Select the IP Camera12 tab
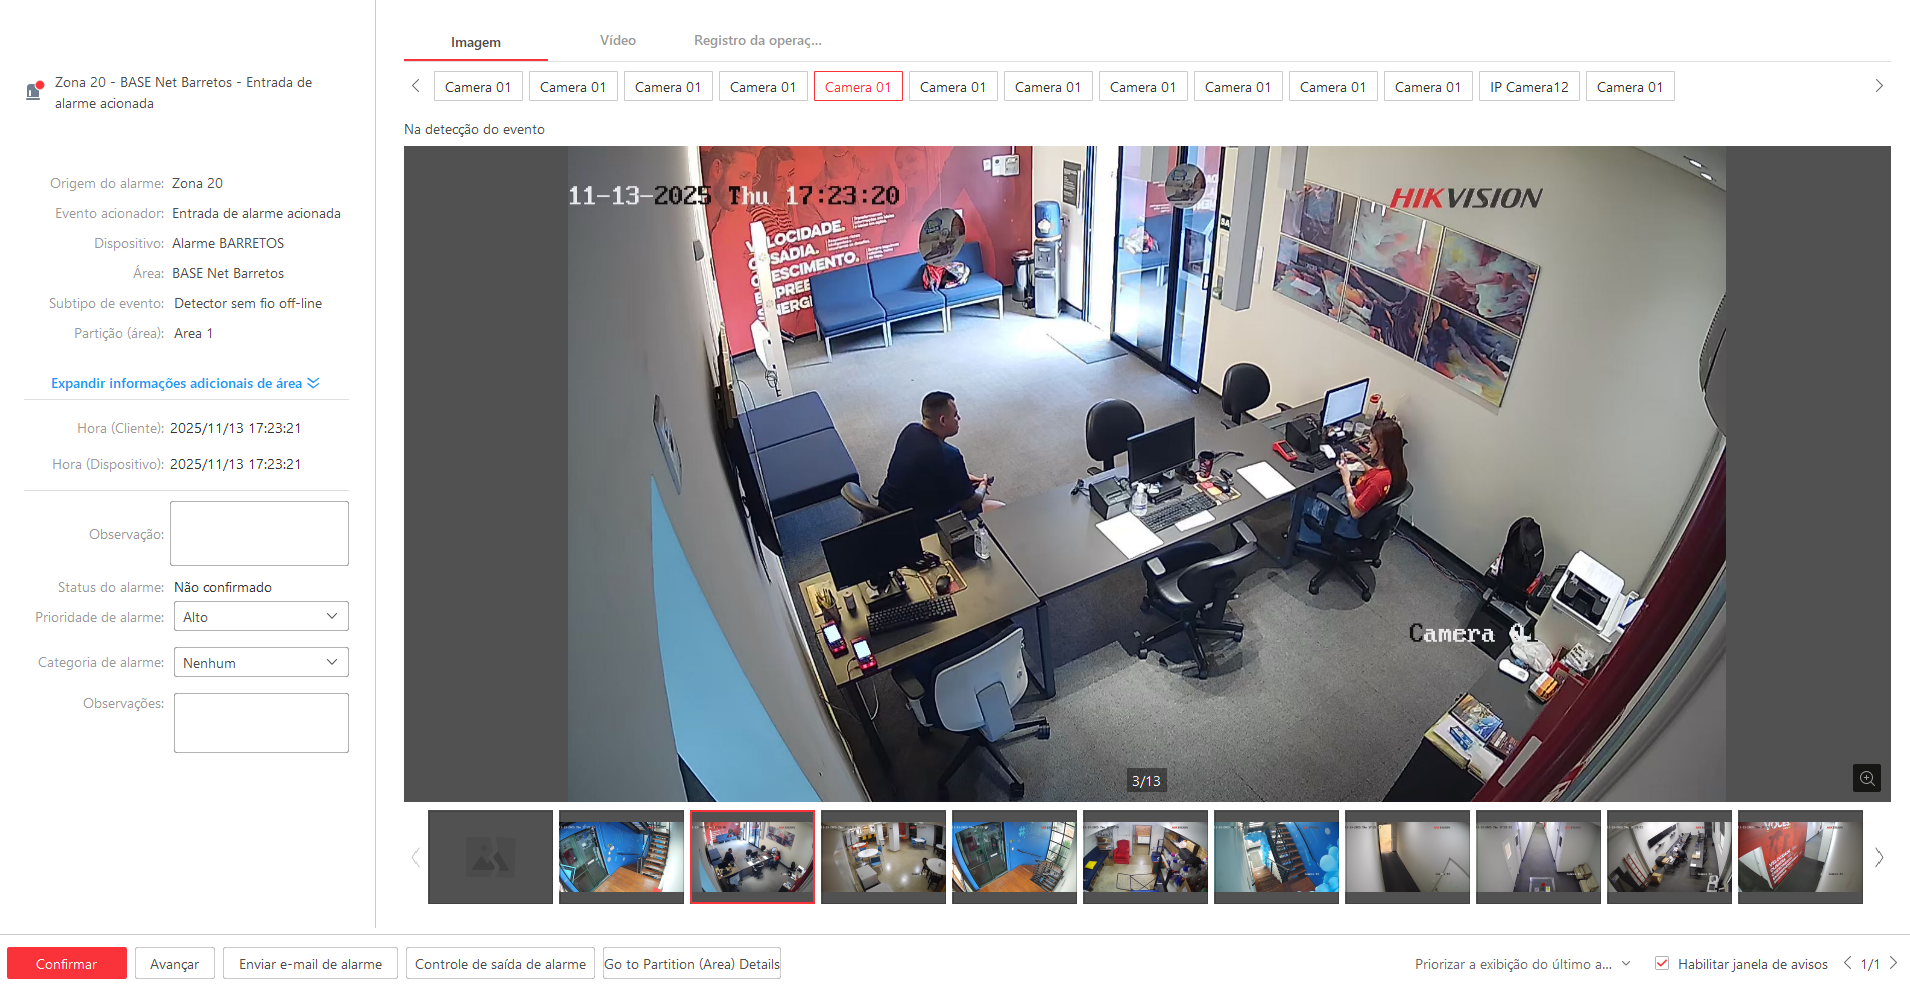The width and height of the screenshot is (1910, 989). 1528,87
